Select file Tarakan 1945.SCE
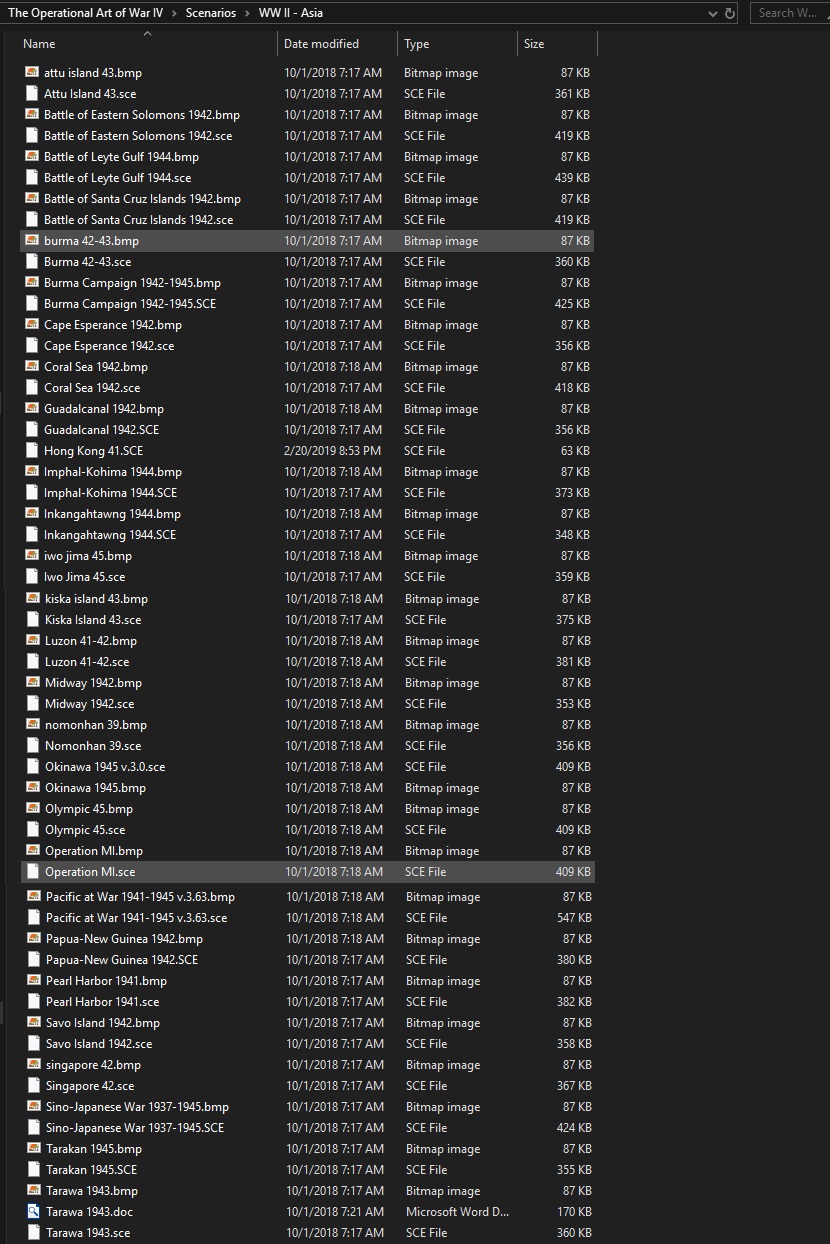The height and width of the screenshot is (1244, 830). click(92, 1170)
